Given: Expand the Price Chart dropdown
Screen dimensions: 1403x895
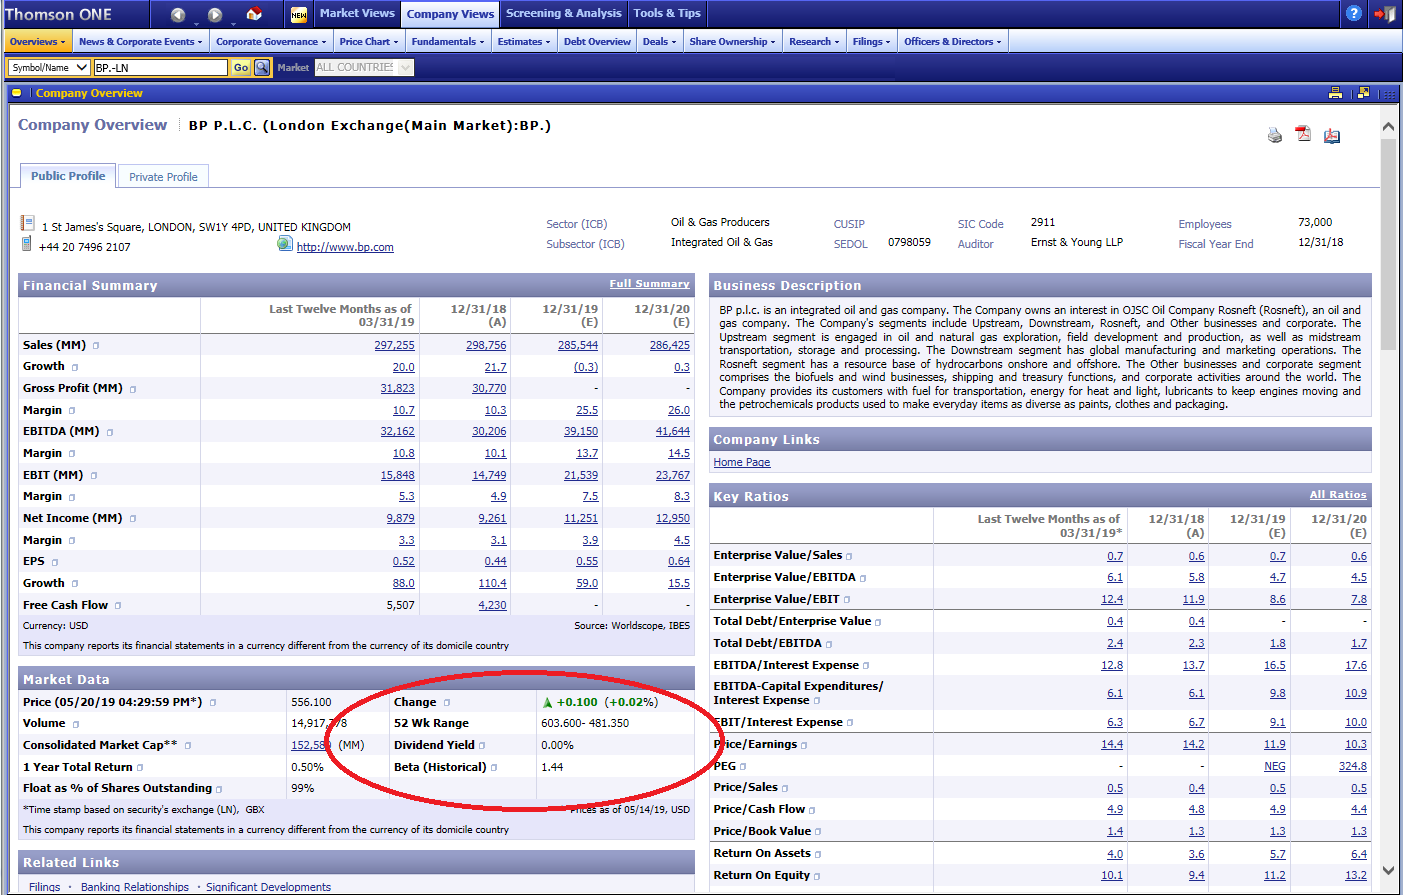Looking at the screenshot, I should [368, 42].
